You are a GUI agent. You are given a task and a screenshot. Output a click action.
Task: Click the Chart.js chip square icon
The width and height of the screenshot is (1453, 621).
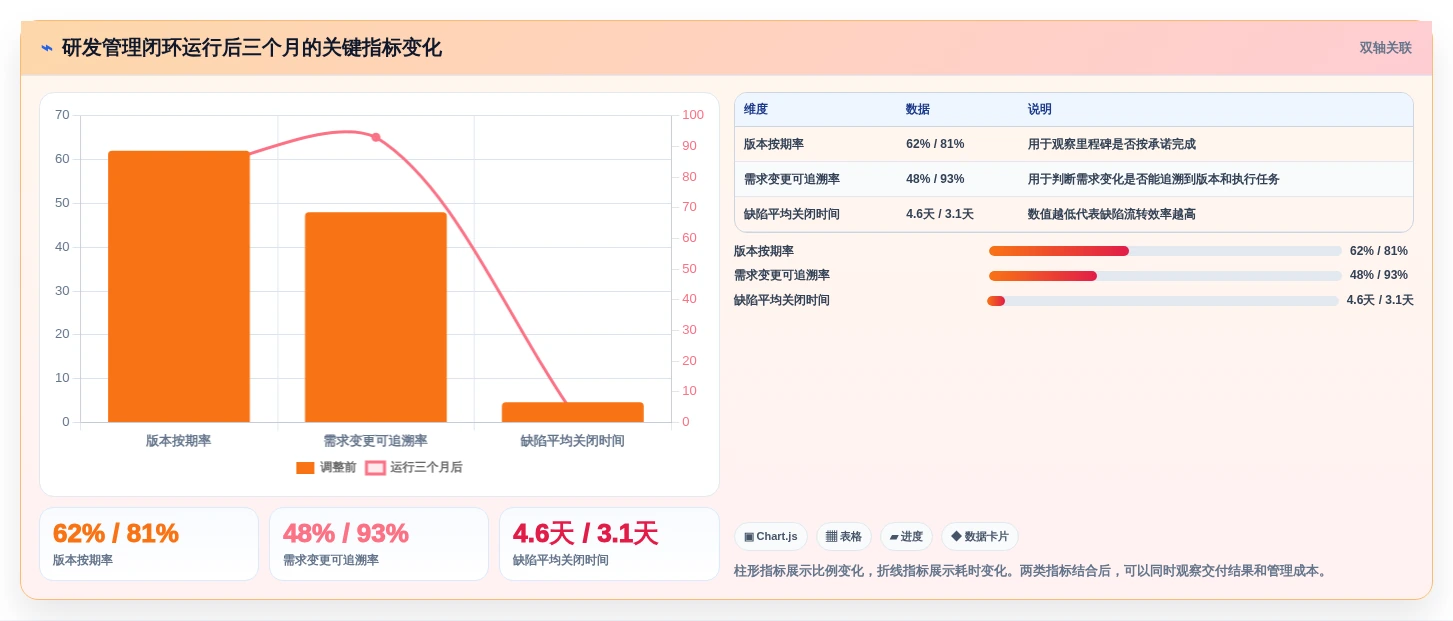point(749,537)
